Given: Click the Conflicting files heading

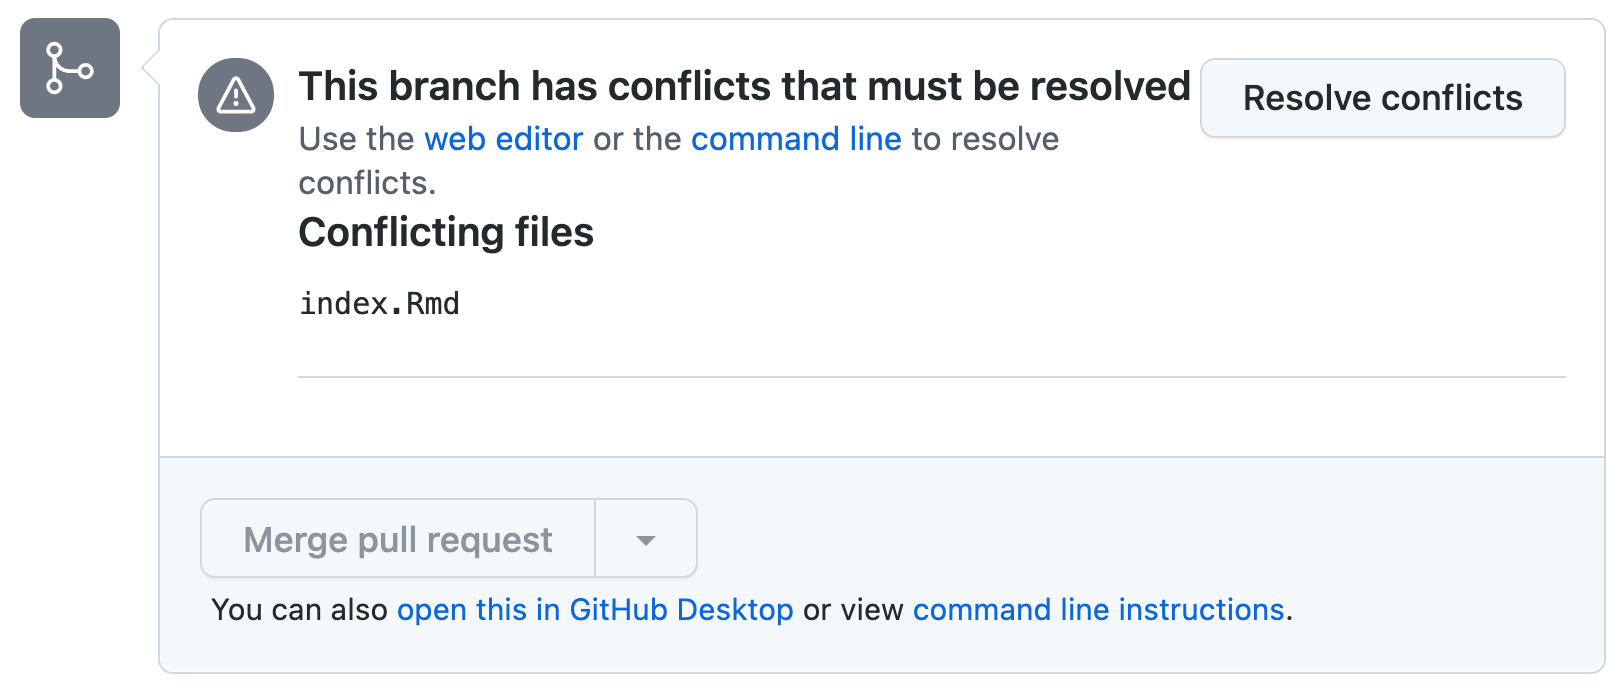Looking at the screenshot, I should click(x=446, y=232).
